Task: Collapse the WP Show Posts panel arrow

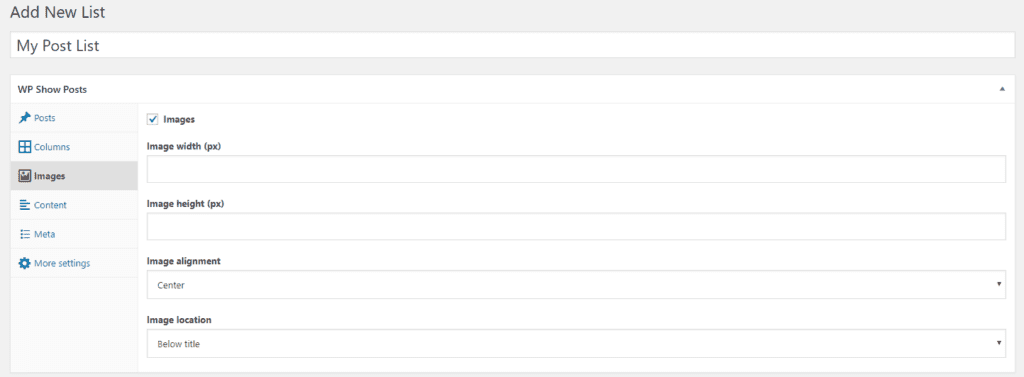Action: [x=1002, y=90]
